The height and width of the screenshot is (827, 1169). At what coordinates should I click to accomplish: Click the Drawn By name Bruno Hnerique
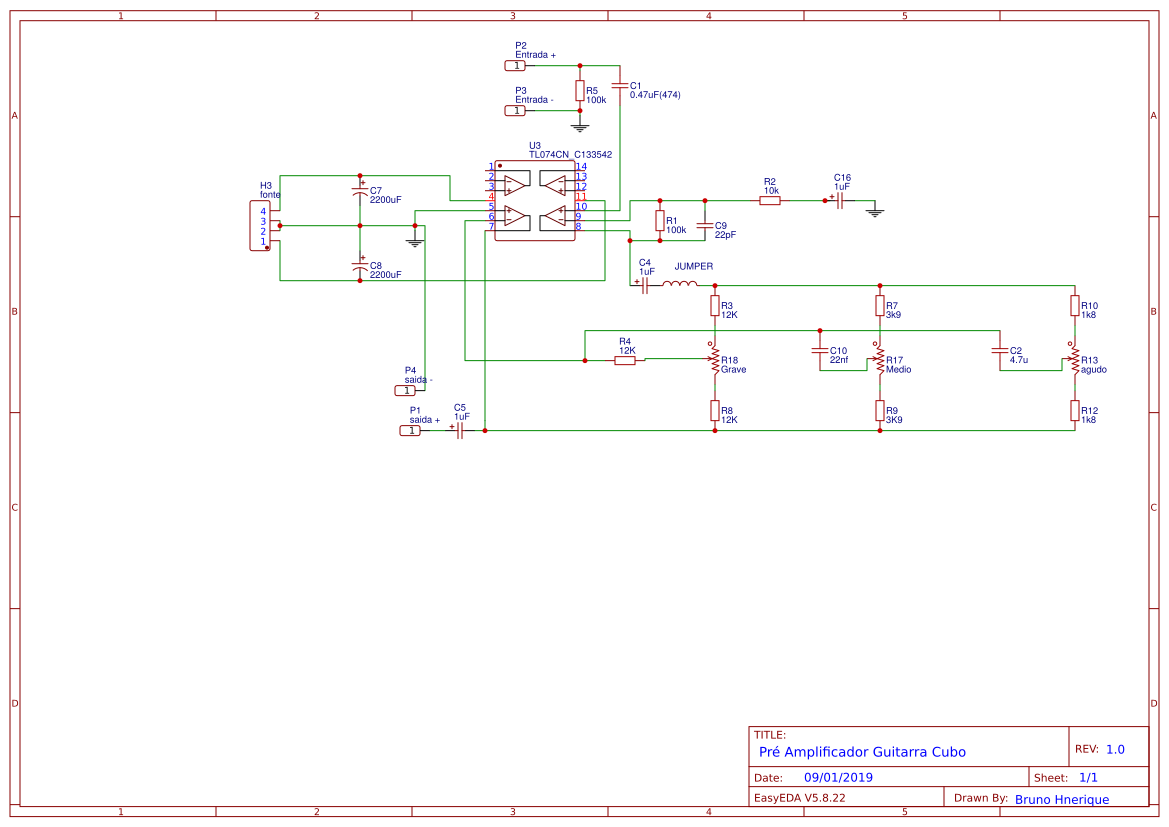tap(1061, 799)
